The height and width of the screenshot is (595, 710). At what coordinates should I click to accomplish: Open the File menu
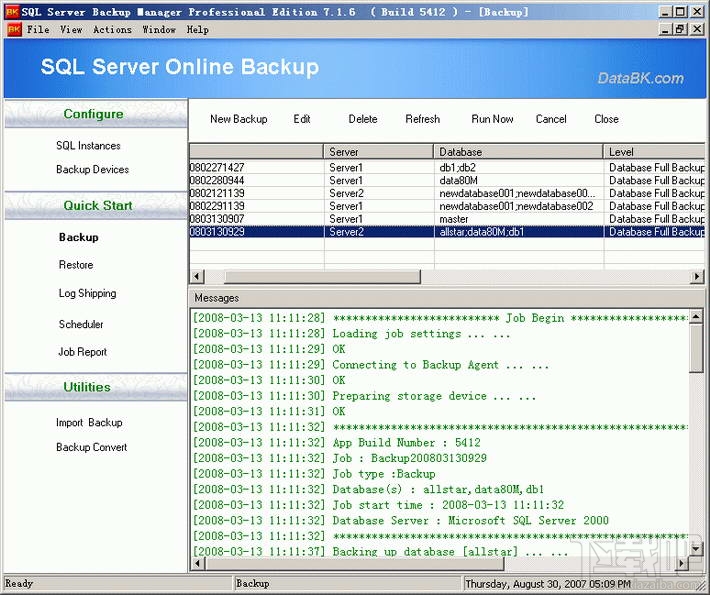coord(38,30)
